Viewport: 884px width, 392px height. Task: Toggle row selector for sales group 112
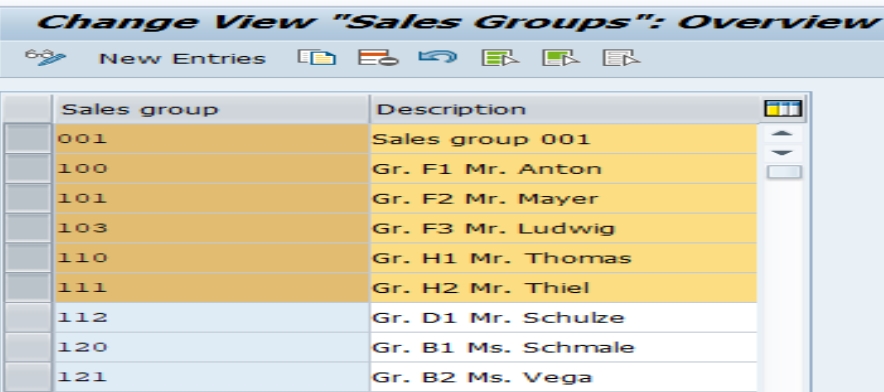[28, 318]
